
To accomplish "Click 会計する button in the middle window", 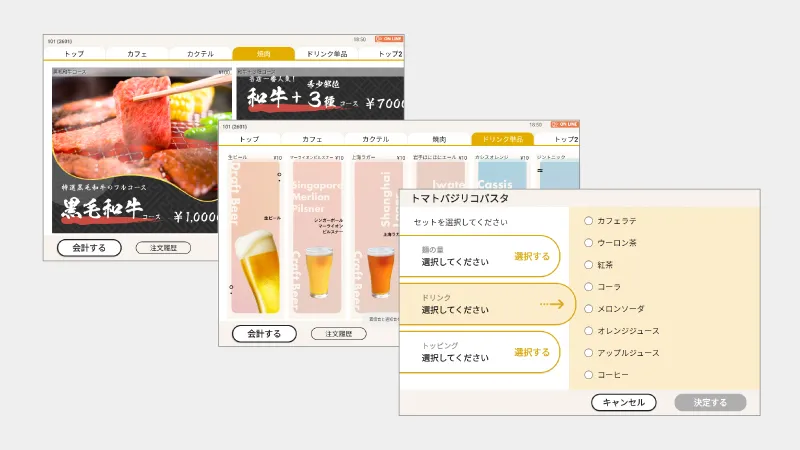I will [264, 334].
